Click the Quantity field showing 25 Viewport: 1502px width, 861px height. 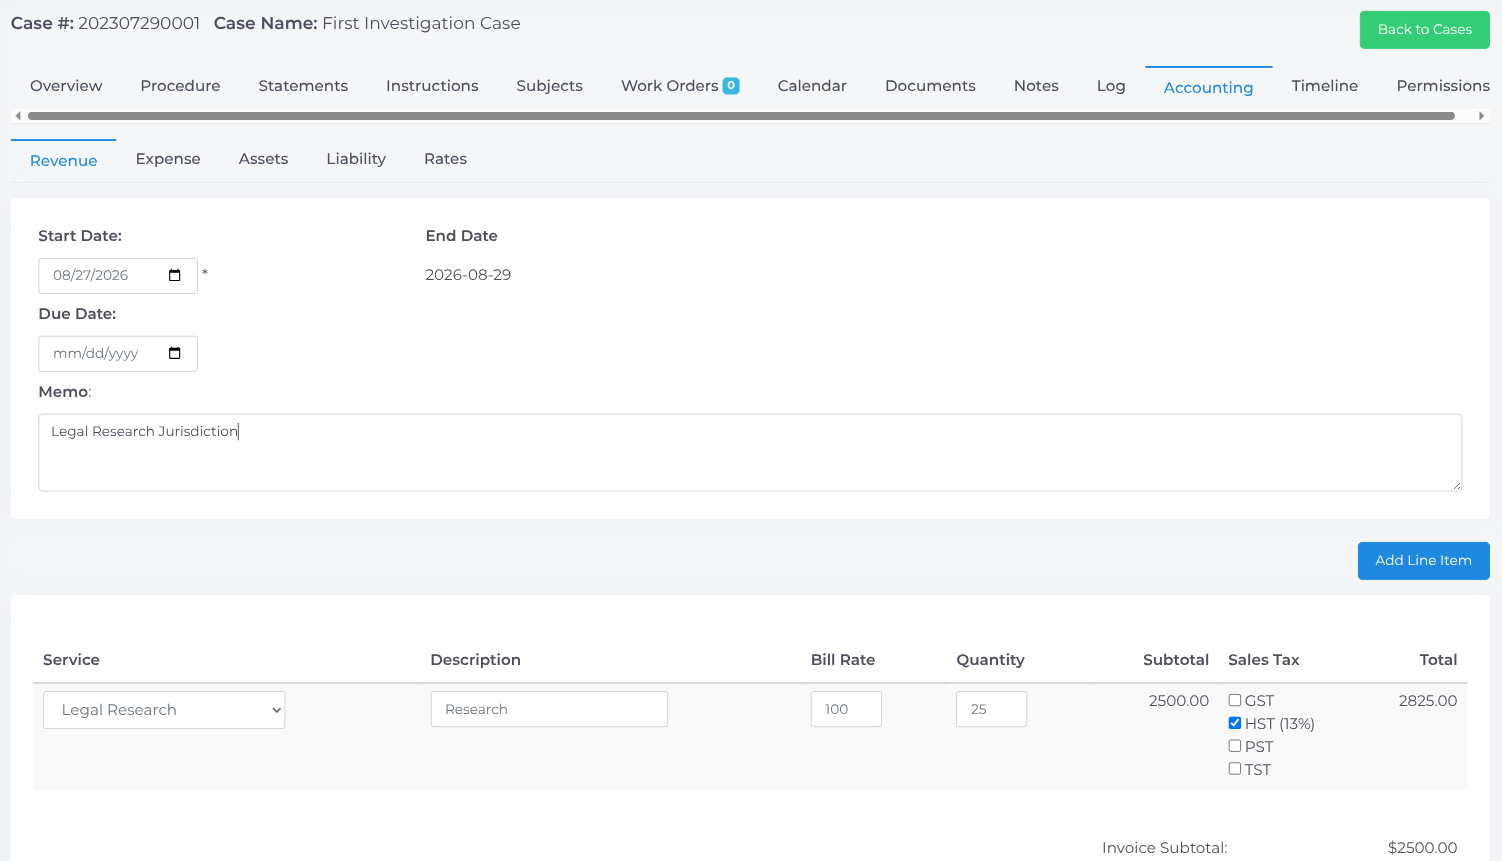991,709
